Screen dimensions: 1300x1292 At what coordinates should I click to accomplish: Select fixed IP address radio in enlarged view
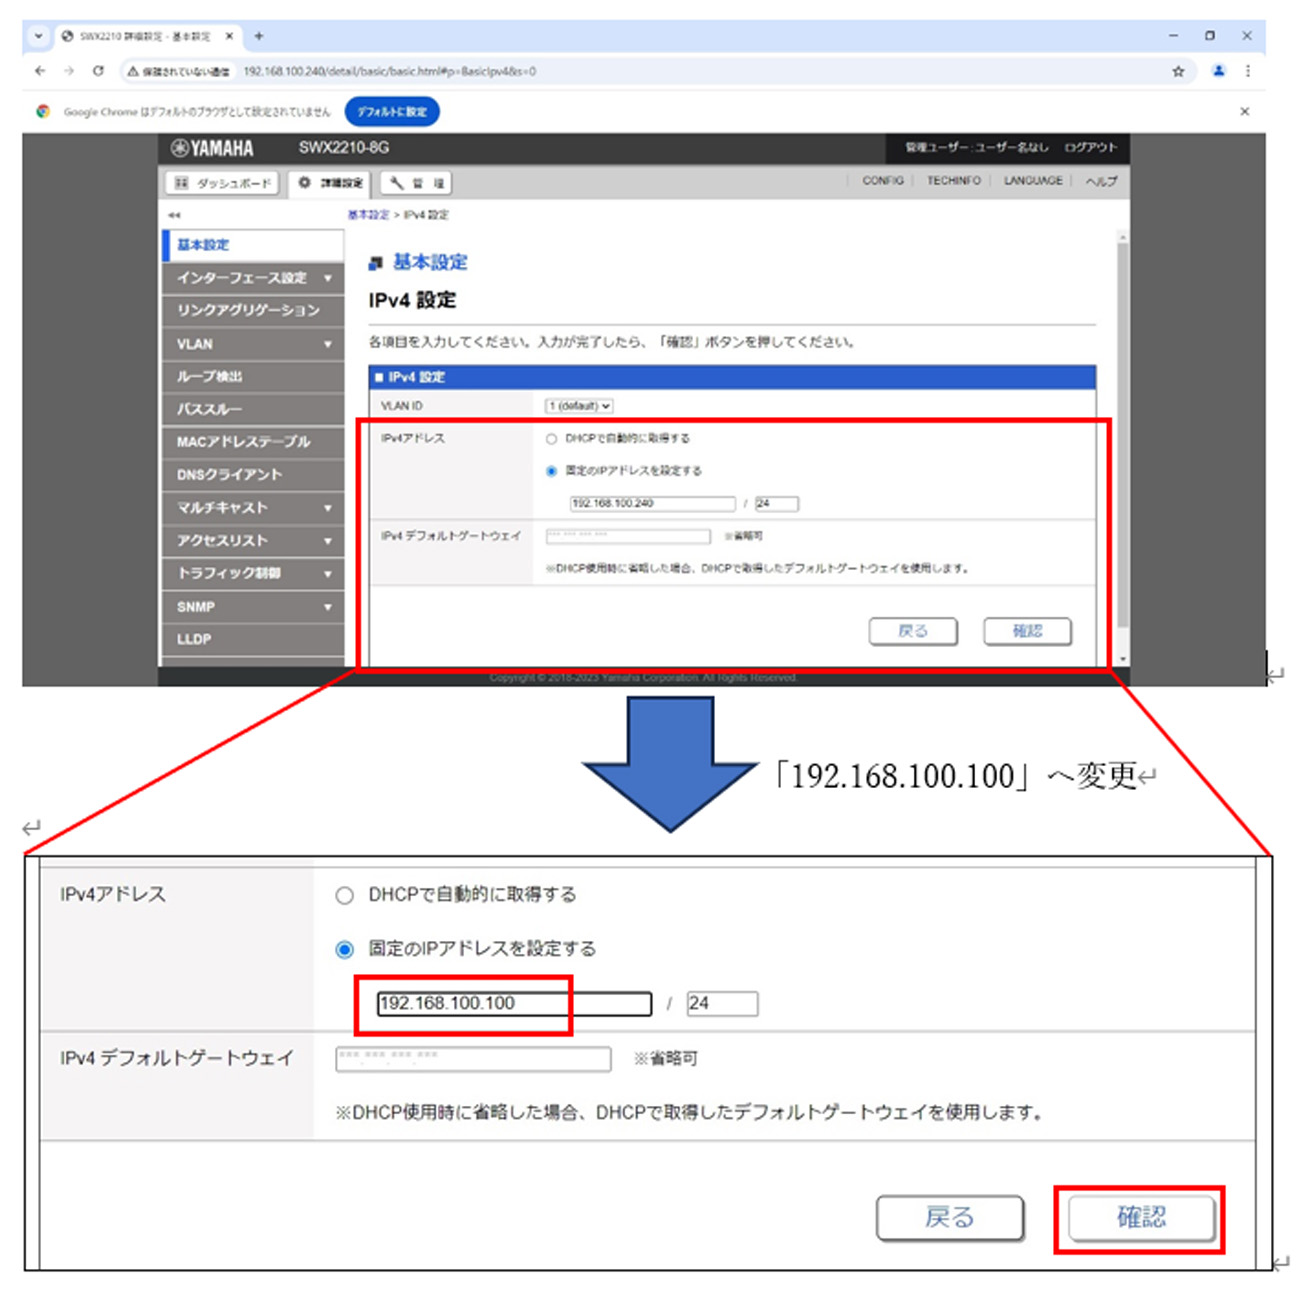point(345,949)
